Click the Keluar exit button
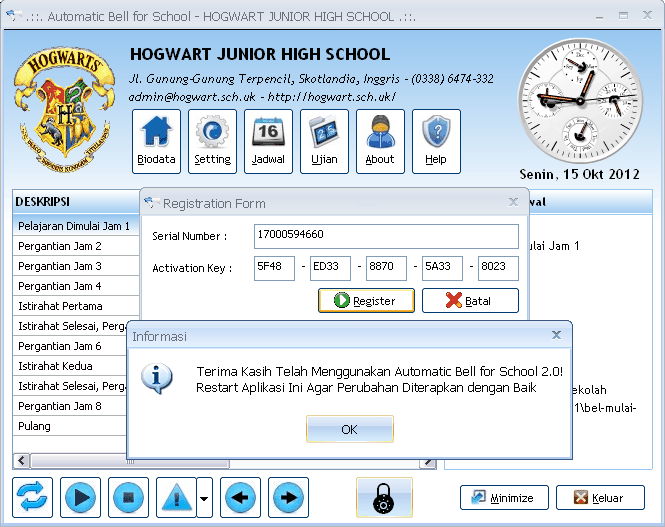The height and width of the screenshot is (527, 665). click(600, 498)
